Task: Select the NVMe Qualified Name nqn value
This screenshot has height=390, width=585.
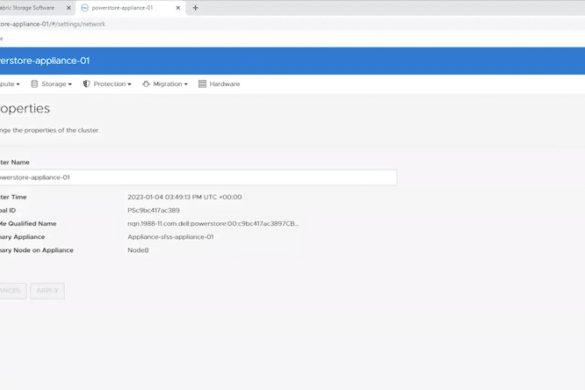Action: point(213,224)
